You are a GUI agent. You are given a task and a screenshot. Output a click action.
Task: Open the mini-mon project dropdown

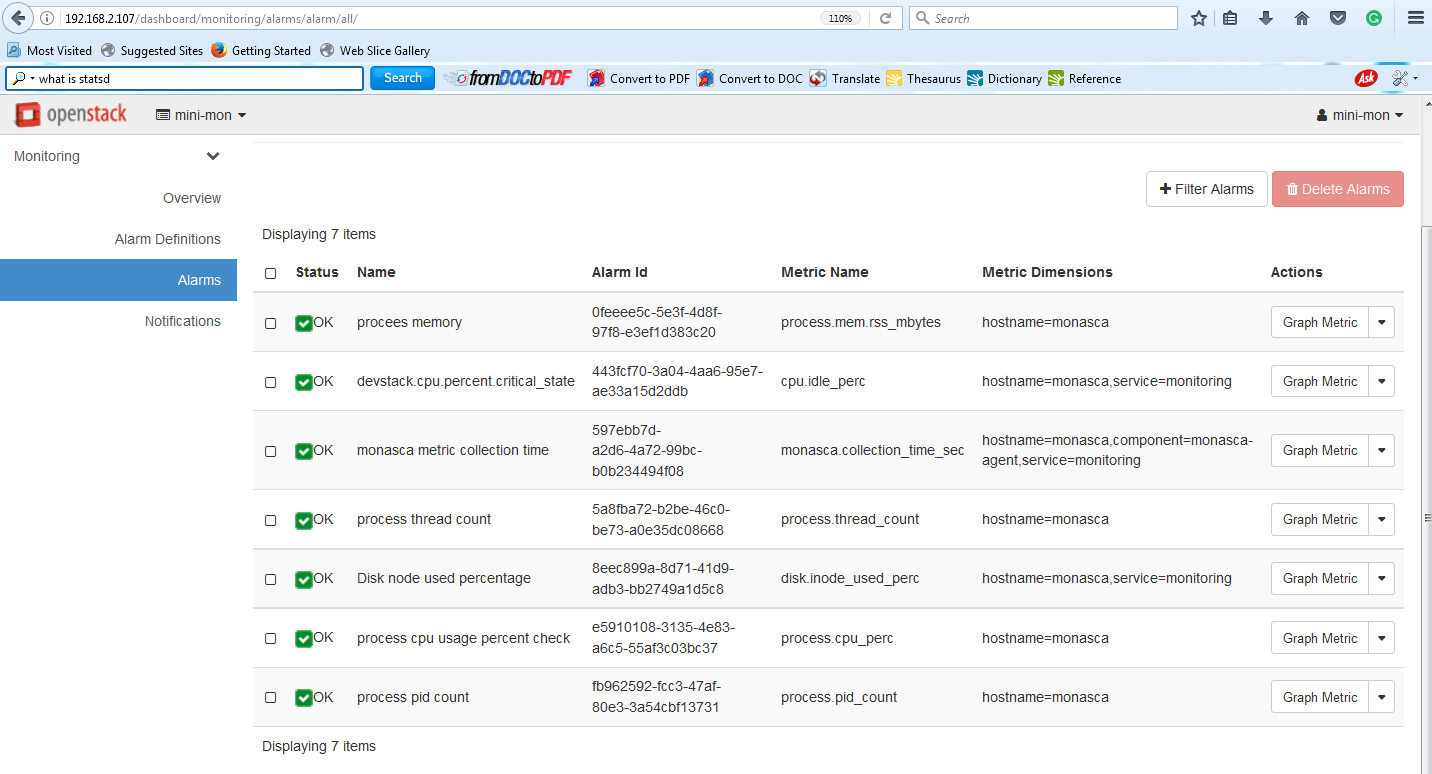[201, 115]
